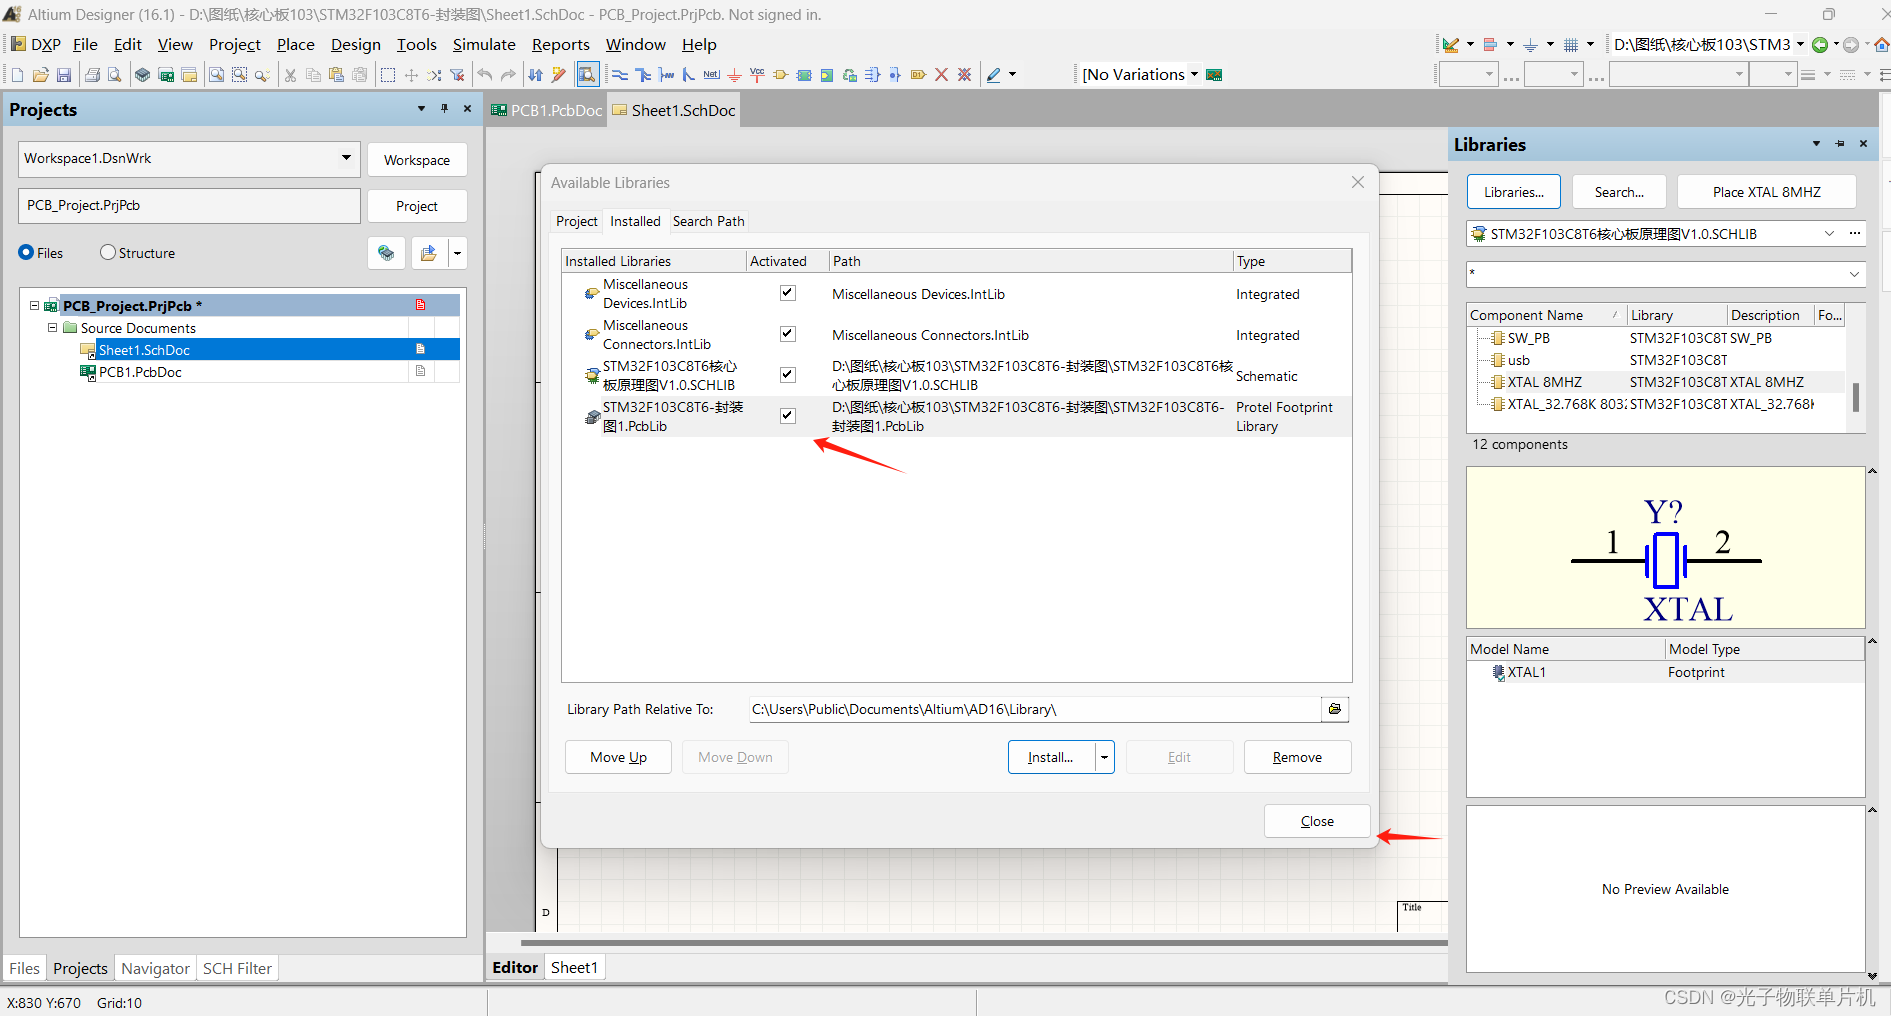The width and height of the screenshot is (1891, 1016).
Task: Open the Install button dropdown arrow
Action: click(x=1104, y=757)
